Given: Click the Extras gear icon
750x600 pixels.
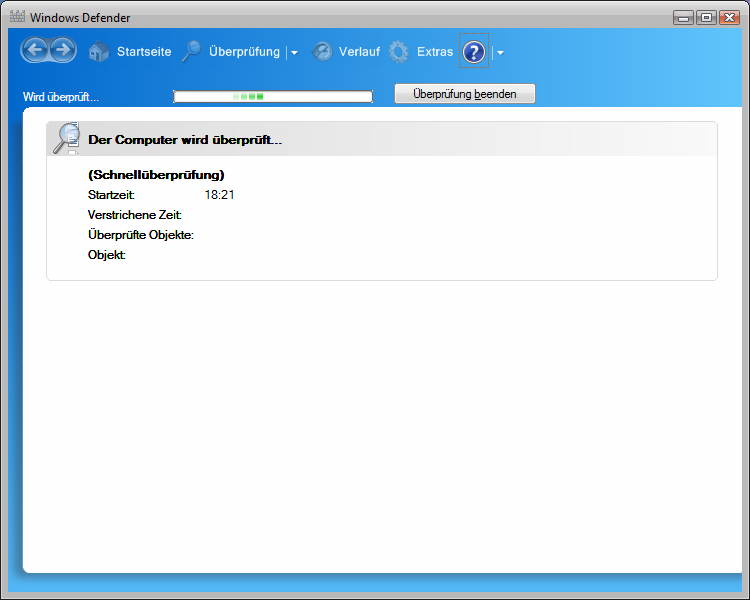Looking at the screenshot, I should pyautogui.click(x=399, y=52).
